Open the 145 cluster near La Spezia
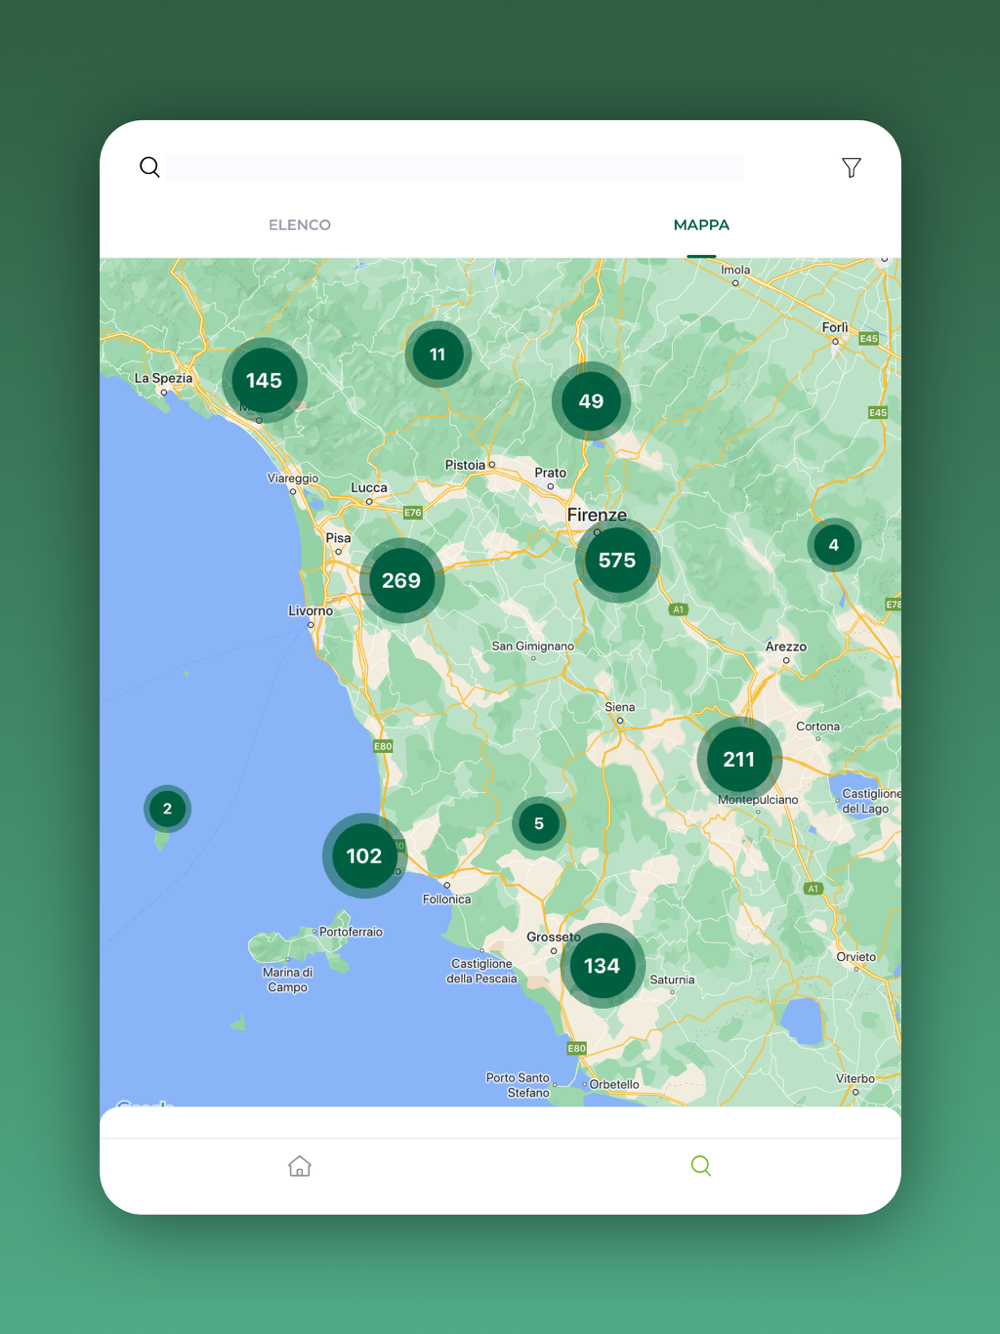The width and height of the screenshot is (1000, 1334). [264, 380]
